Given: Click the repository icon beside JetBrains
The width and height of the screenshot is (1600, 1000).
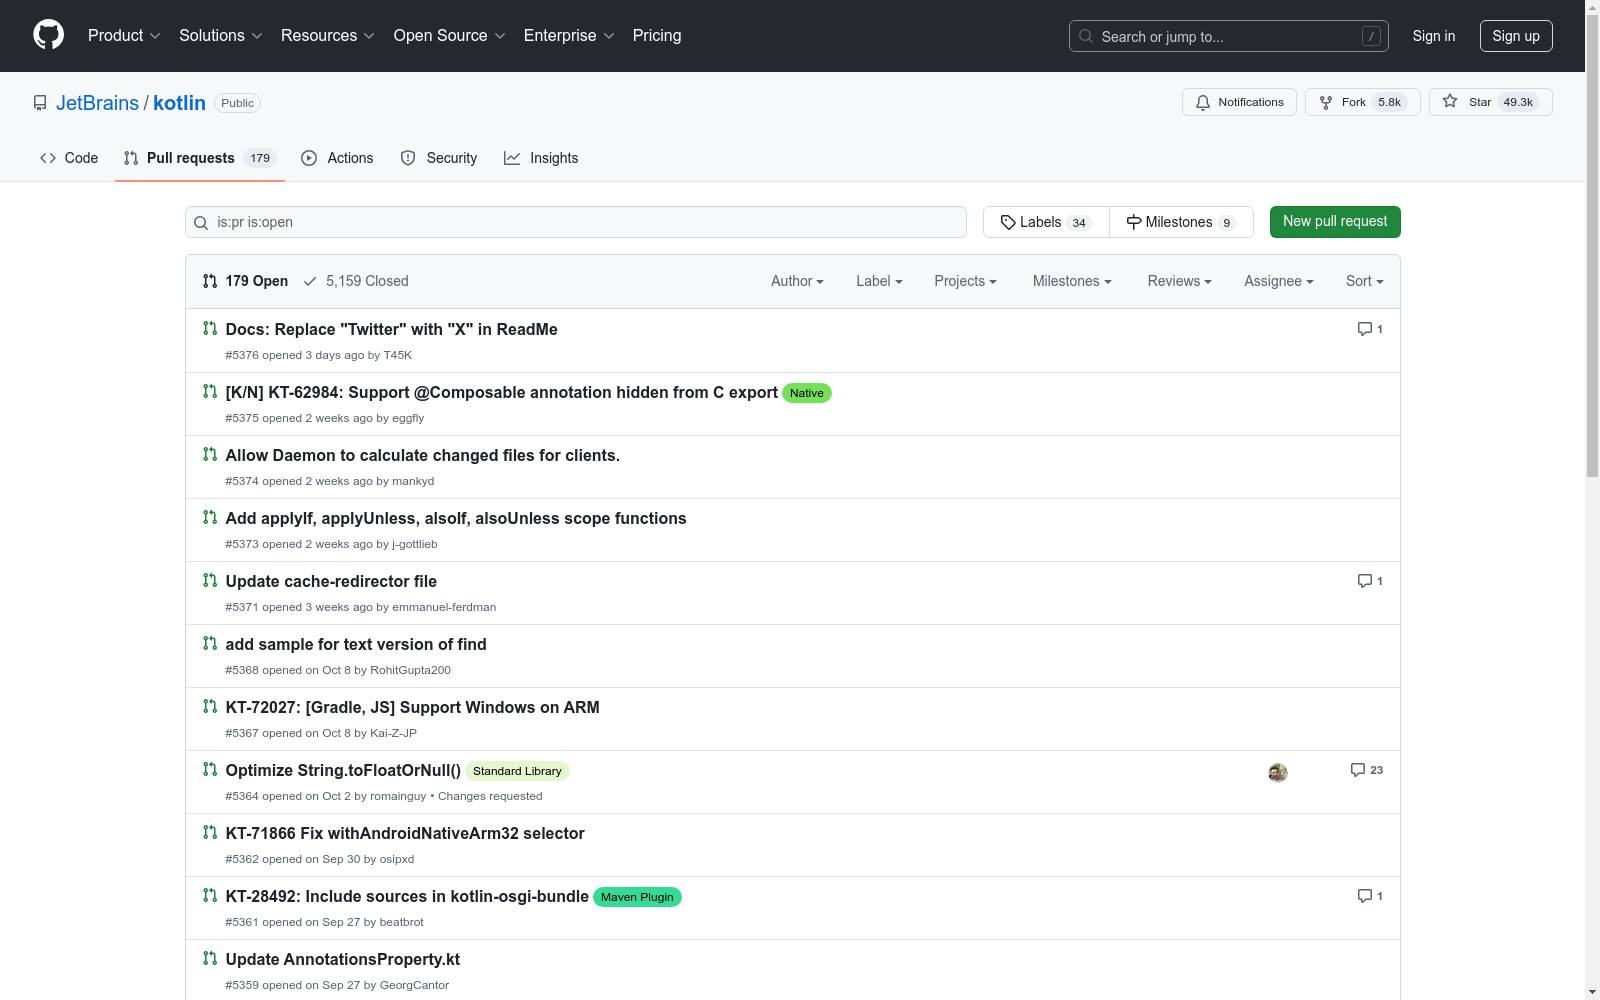Looking at the screenshot, I should (x=40, y=103).
